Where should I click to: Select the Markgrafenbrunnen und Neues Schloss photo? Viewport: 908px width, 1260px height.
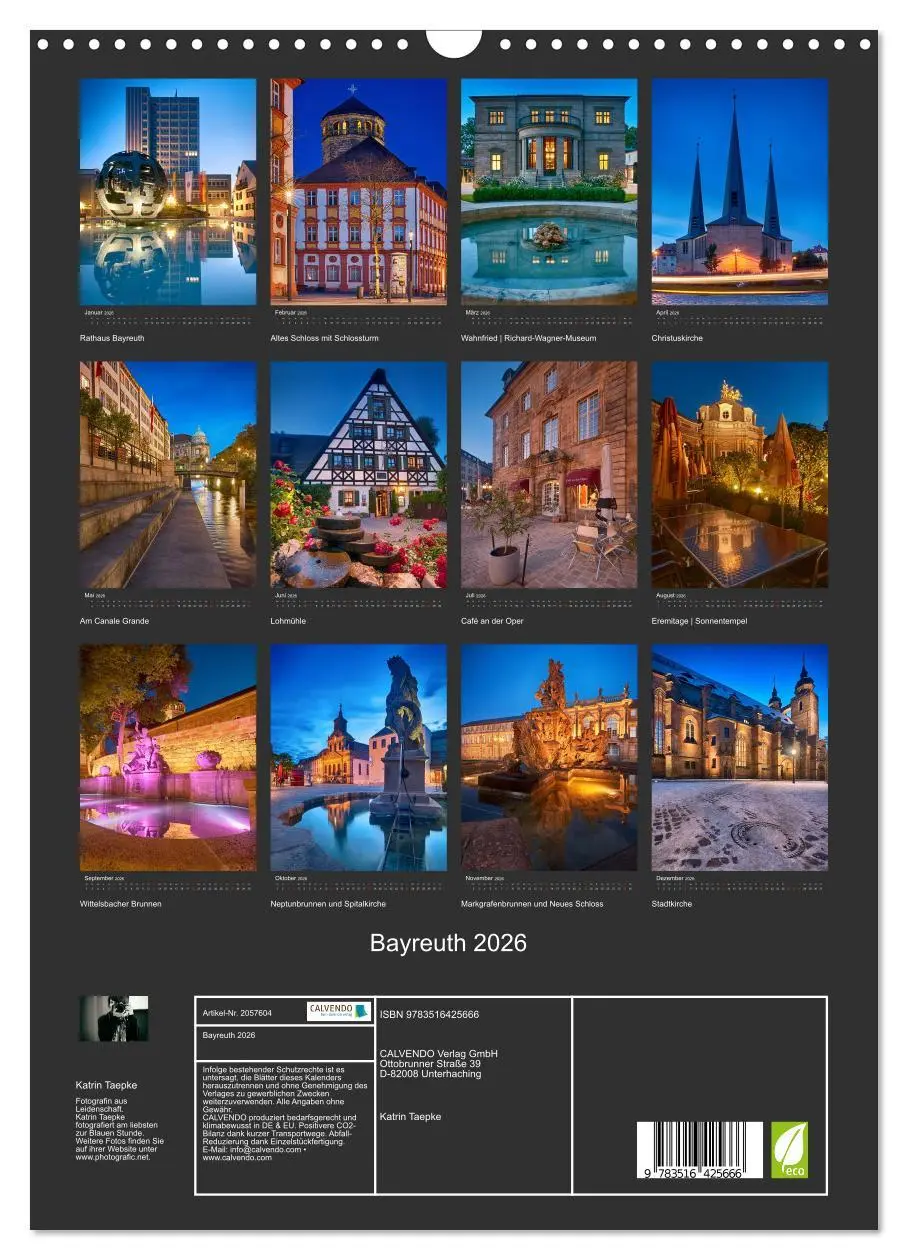click(x=549, y=757)
